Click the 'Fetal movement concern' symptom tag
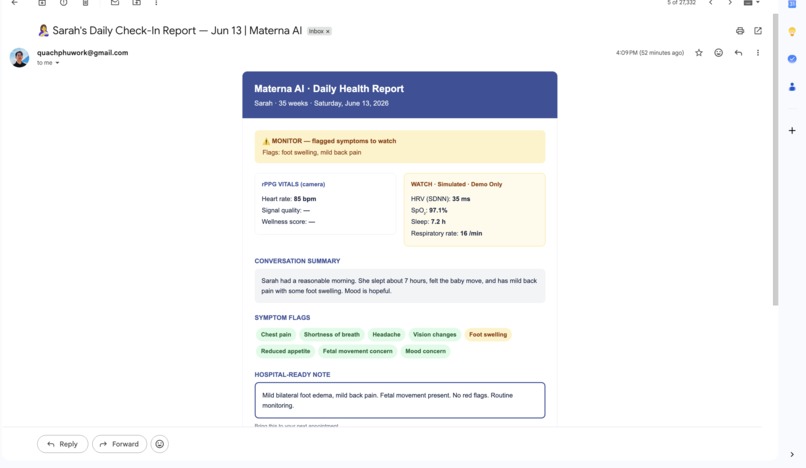Screen dimensions: 806x468 pos(357,351)
